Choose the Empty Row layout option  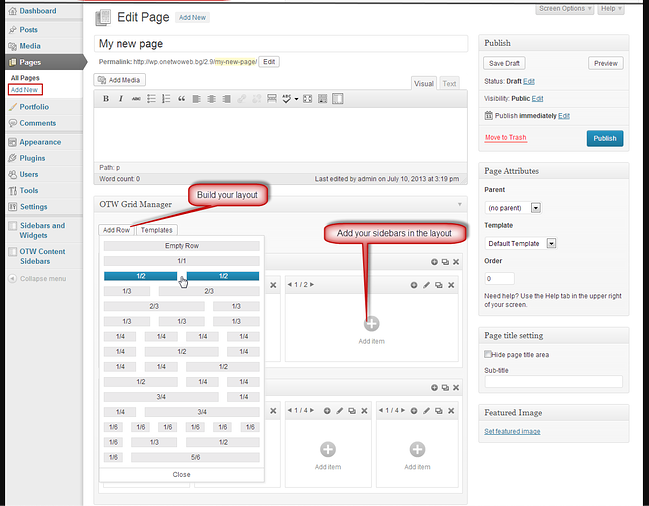pos(182,246)
